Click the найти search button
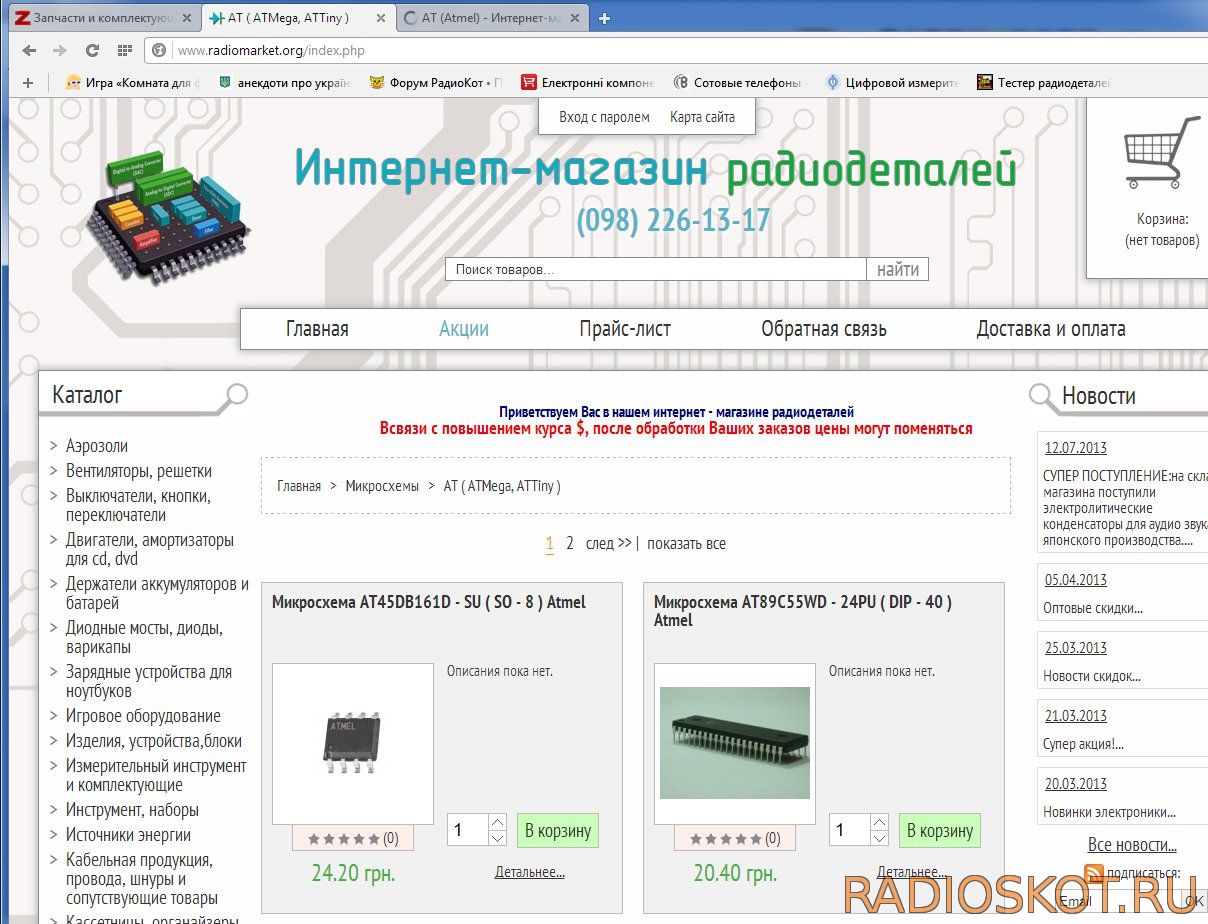This screenshot has width=1208, height=924. tap(898, 269)
